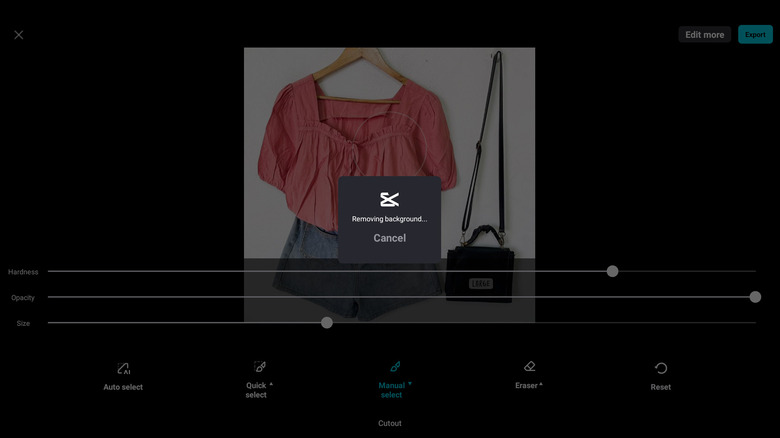
Task: Cancel the background removal
Action: 390,238
